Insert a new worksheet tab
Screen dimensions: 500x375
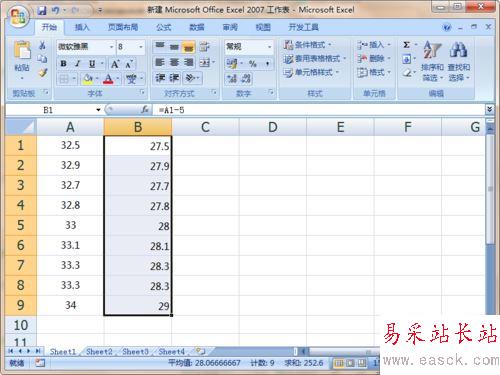pyautogui.click(x=200, y=351)
